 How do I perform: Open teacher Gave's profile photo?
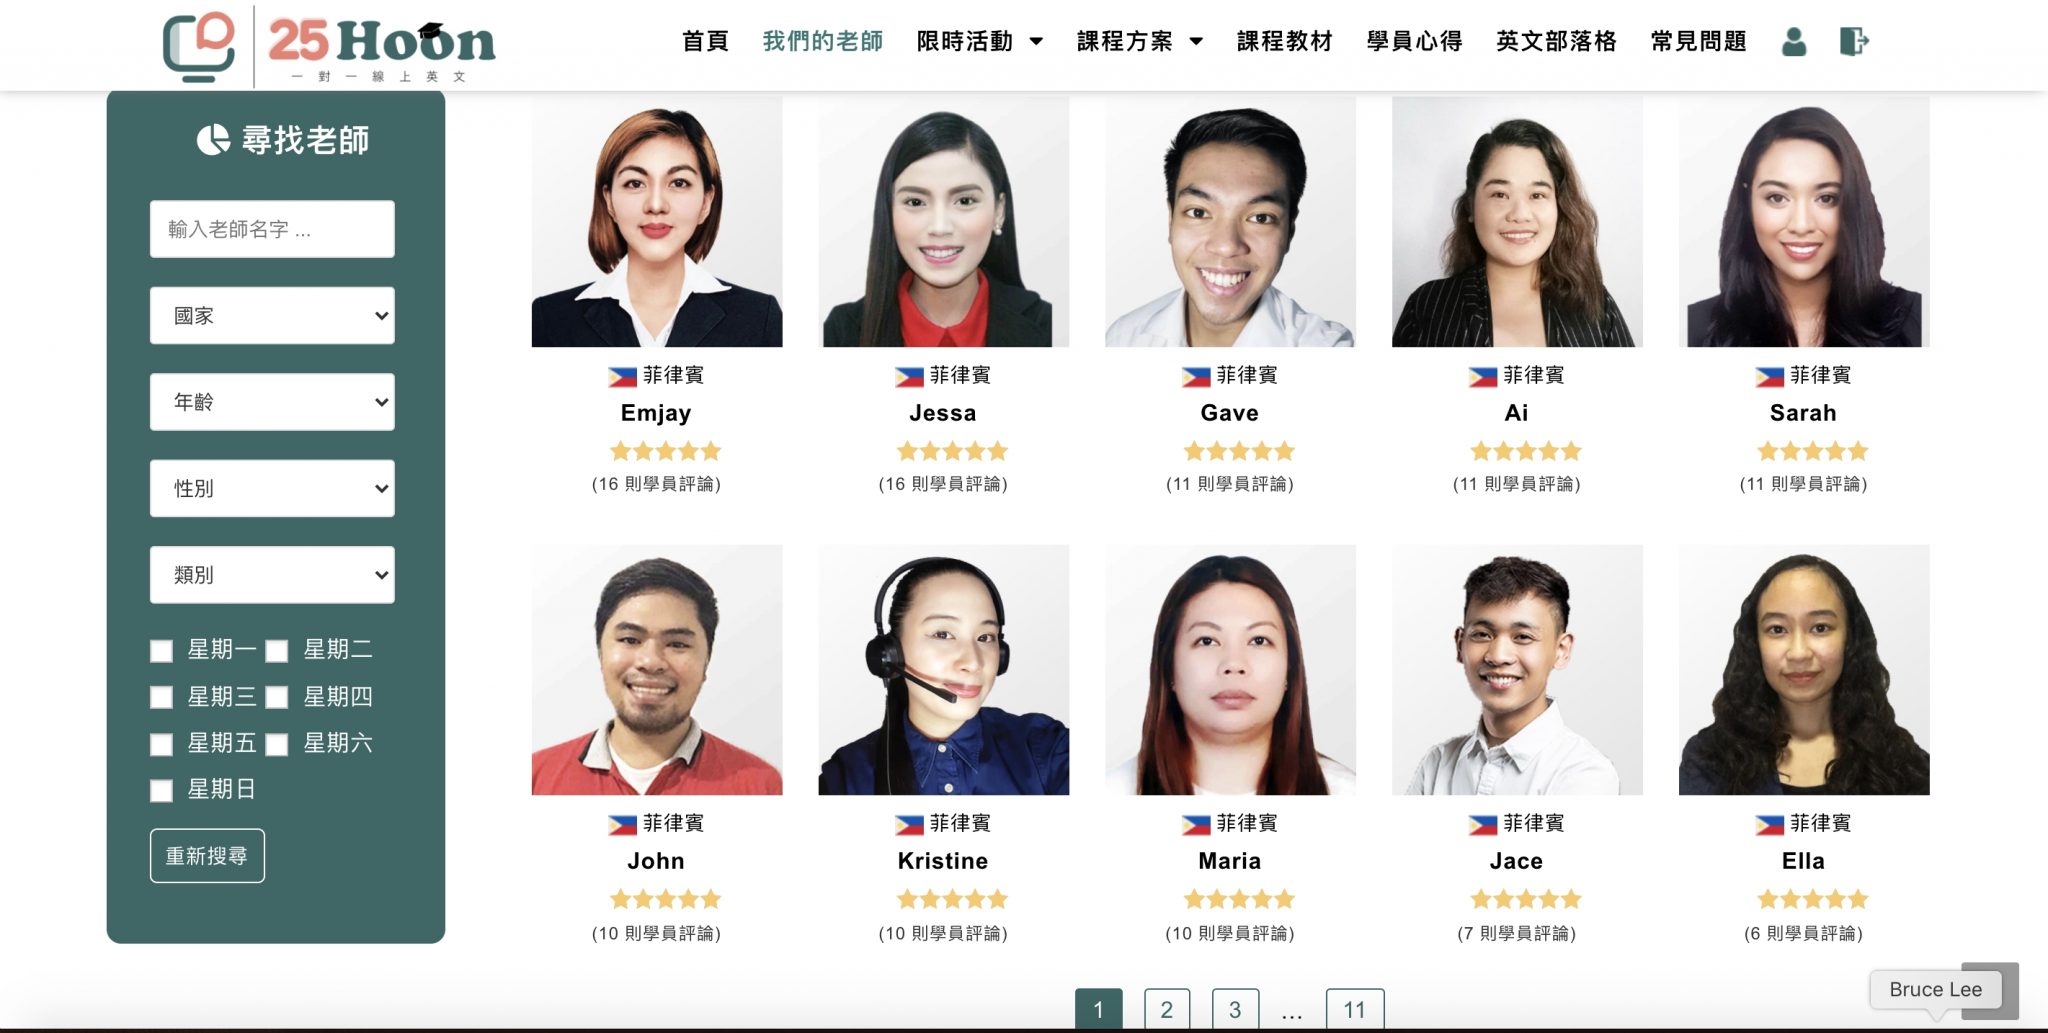1230,222
